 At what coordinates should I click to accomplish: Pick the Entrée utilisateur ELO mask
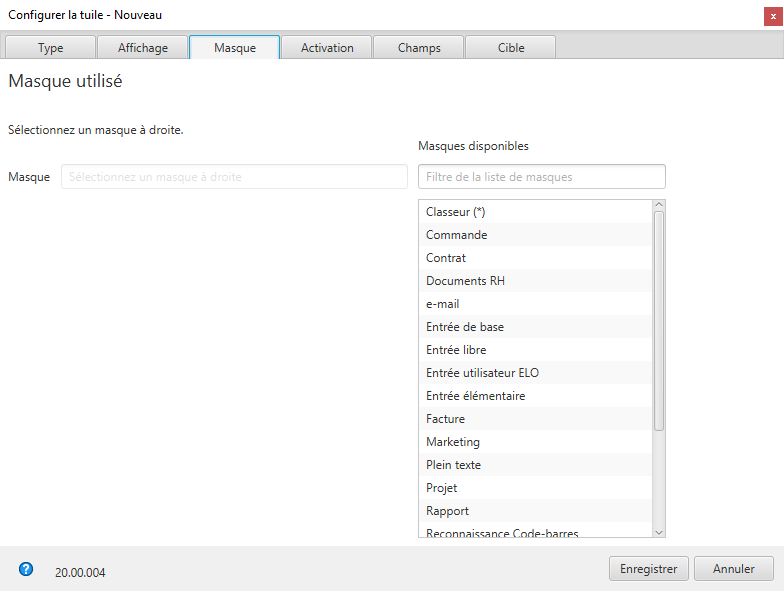point(536,372)
